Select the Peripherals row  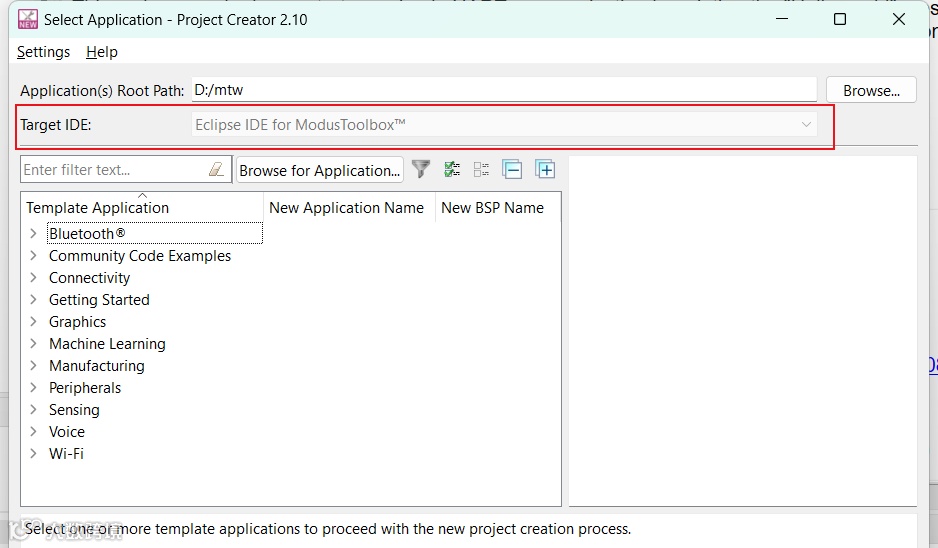(85, 388)
